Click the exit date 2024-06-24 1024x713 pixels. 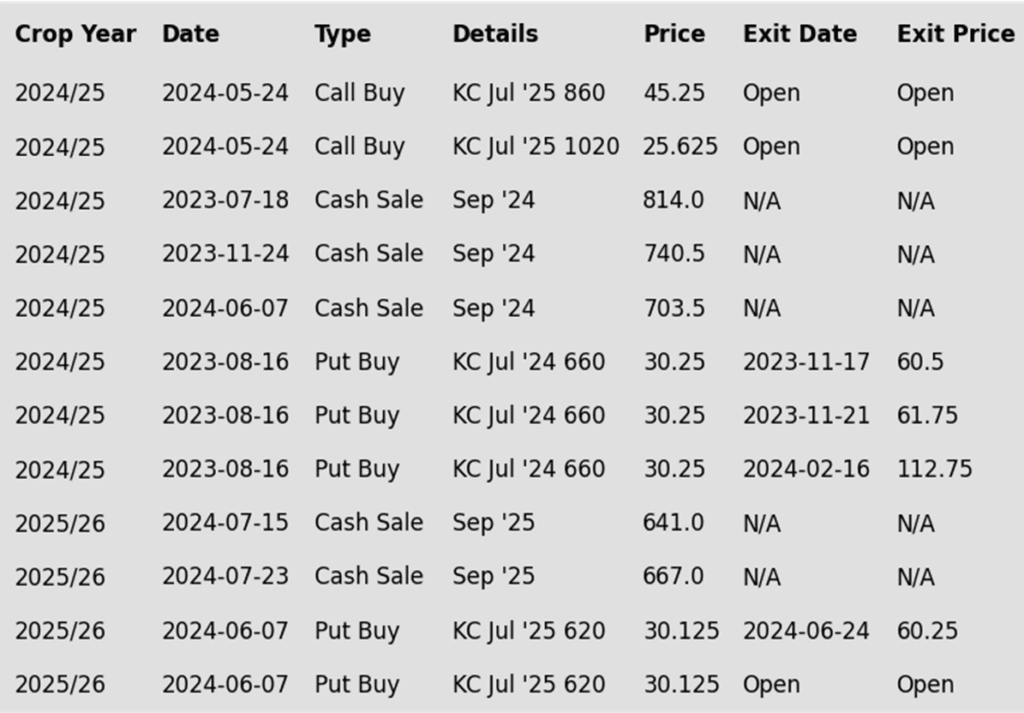[806, 631]
